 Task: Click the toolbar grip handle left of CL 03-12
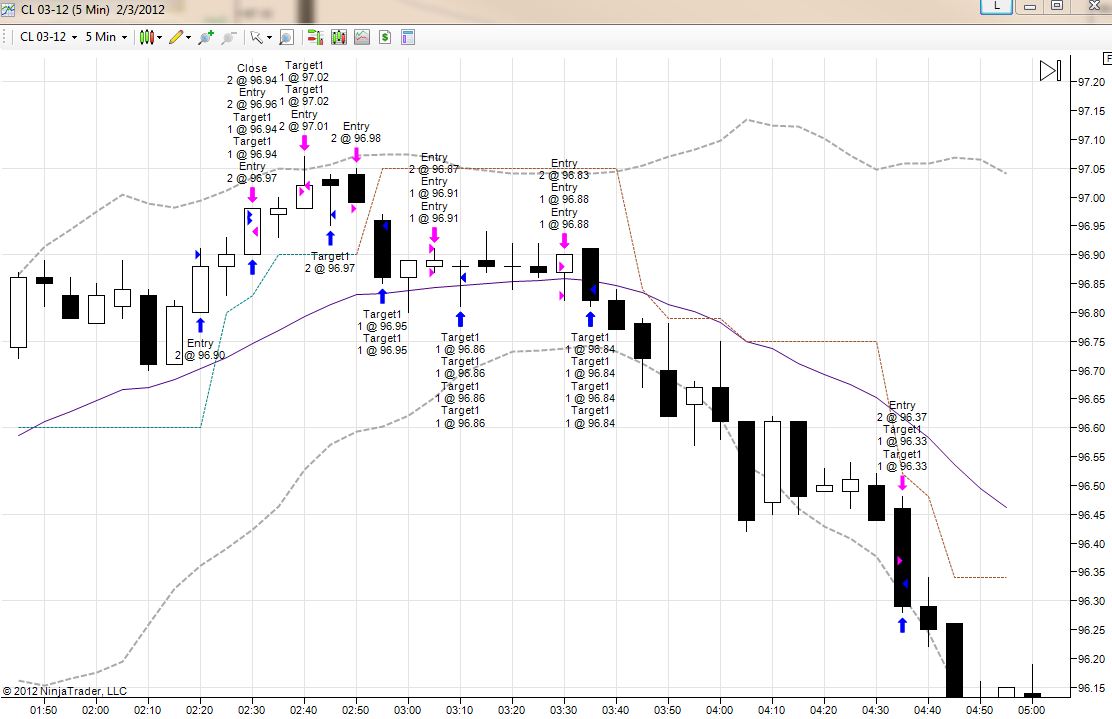pyautogui.click(x=6, y=37)
